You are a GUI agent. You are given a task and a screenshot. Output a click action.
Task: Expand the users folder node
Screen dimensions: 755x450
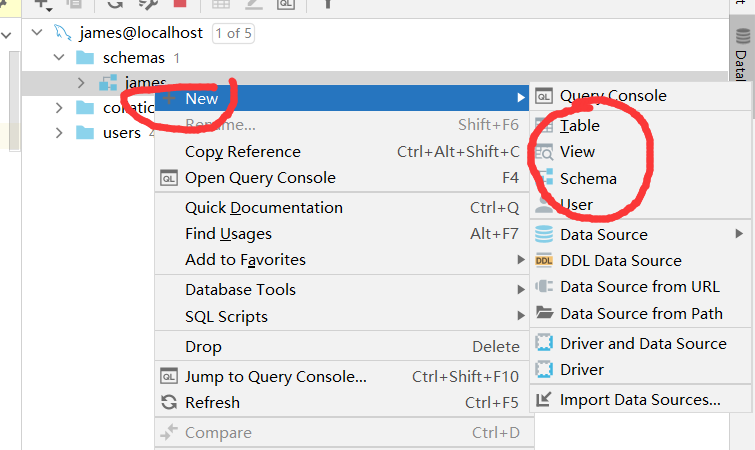coord(59,132)
